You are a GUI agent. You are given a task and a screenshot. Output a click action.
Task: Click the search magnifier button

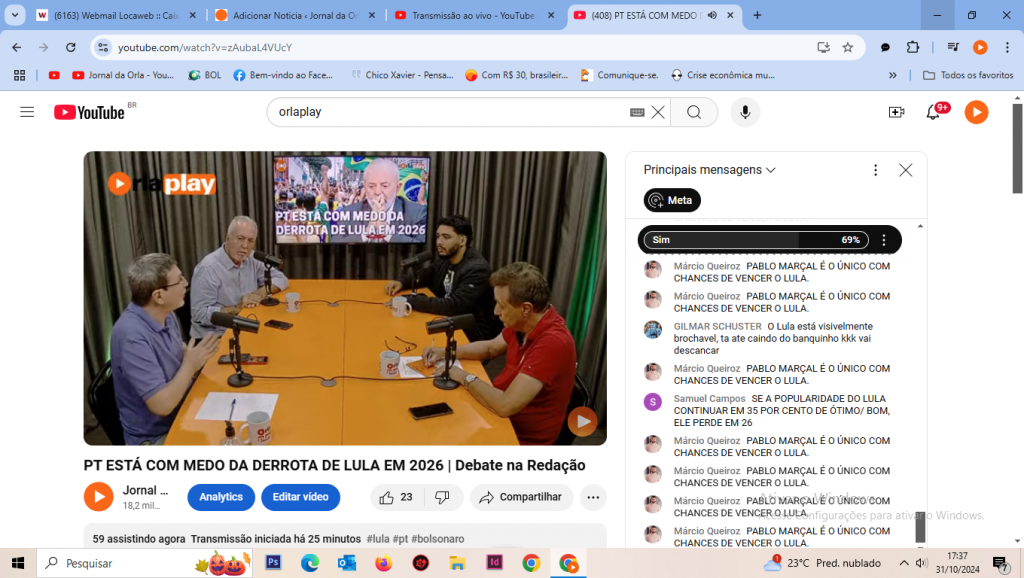(694, 112)
